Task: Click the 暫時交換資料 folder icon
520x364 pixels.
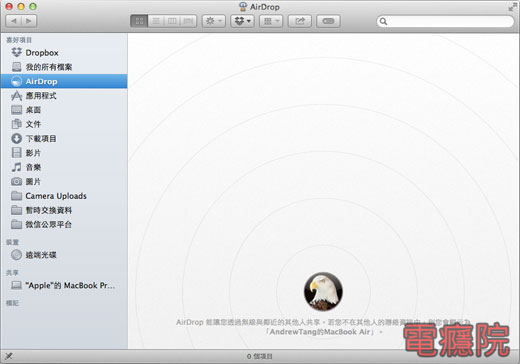Action: (x=16, y=210)
